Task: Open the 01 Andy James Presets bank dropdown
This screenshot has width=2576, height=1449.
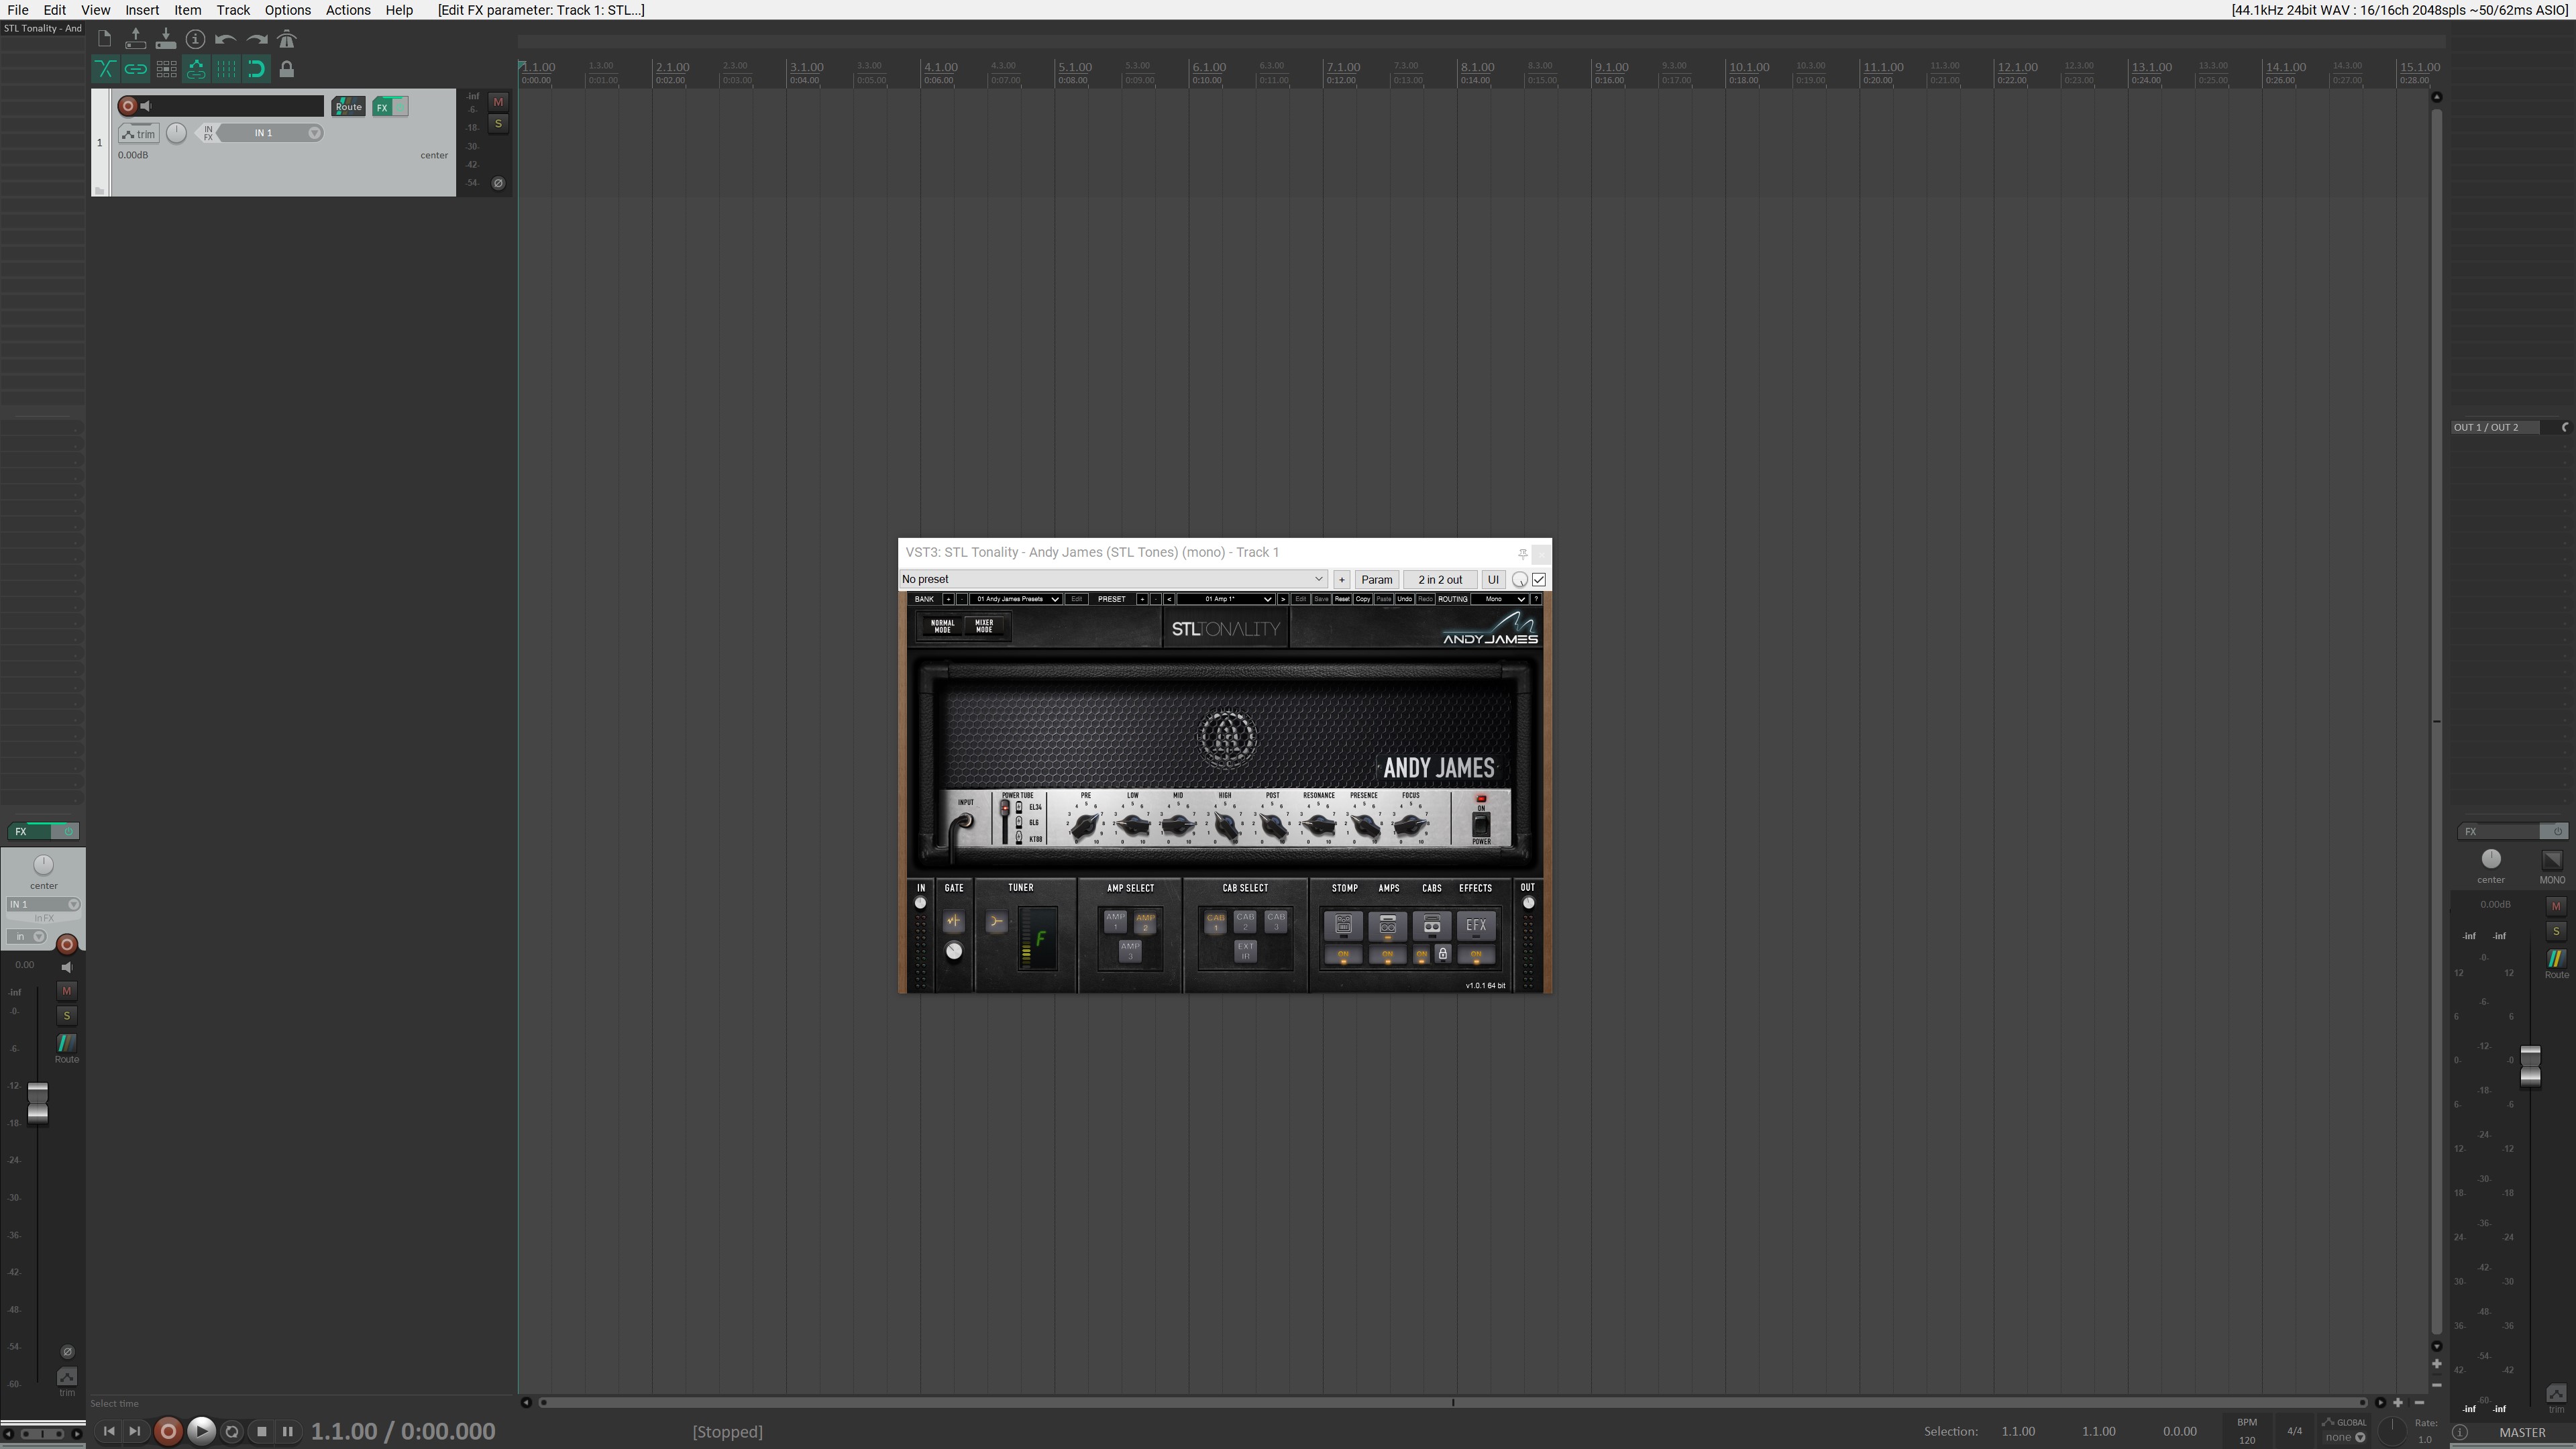Action: coord(1016,600)
